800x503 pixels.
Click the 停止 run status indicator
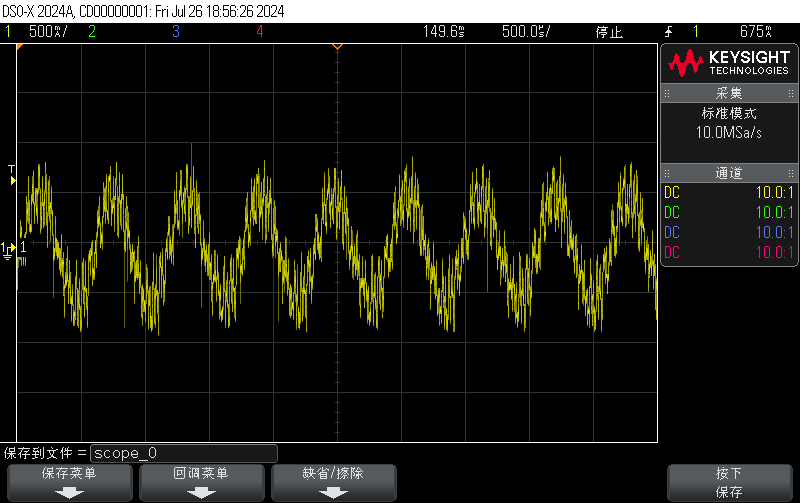coord(609,32)
